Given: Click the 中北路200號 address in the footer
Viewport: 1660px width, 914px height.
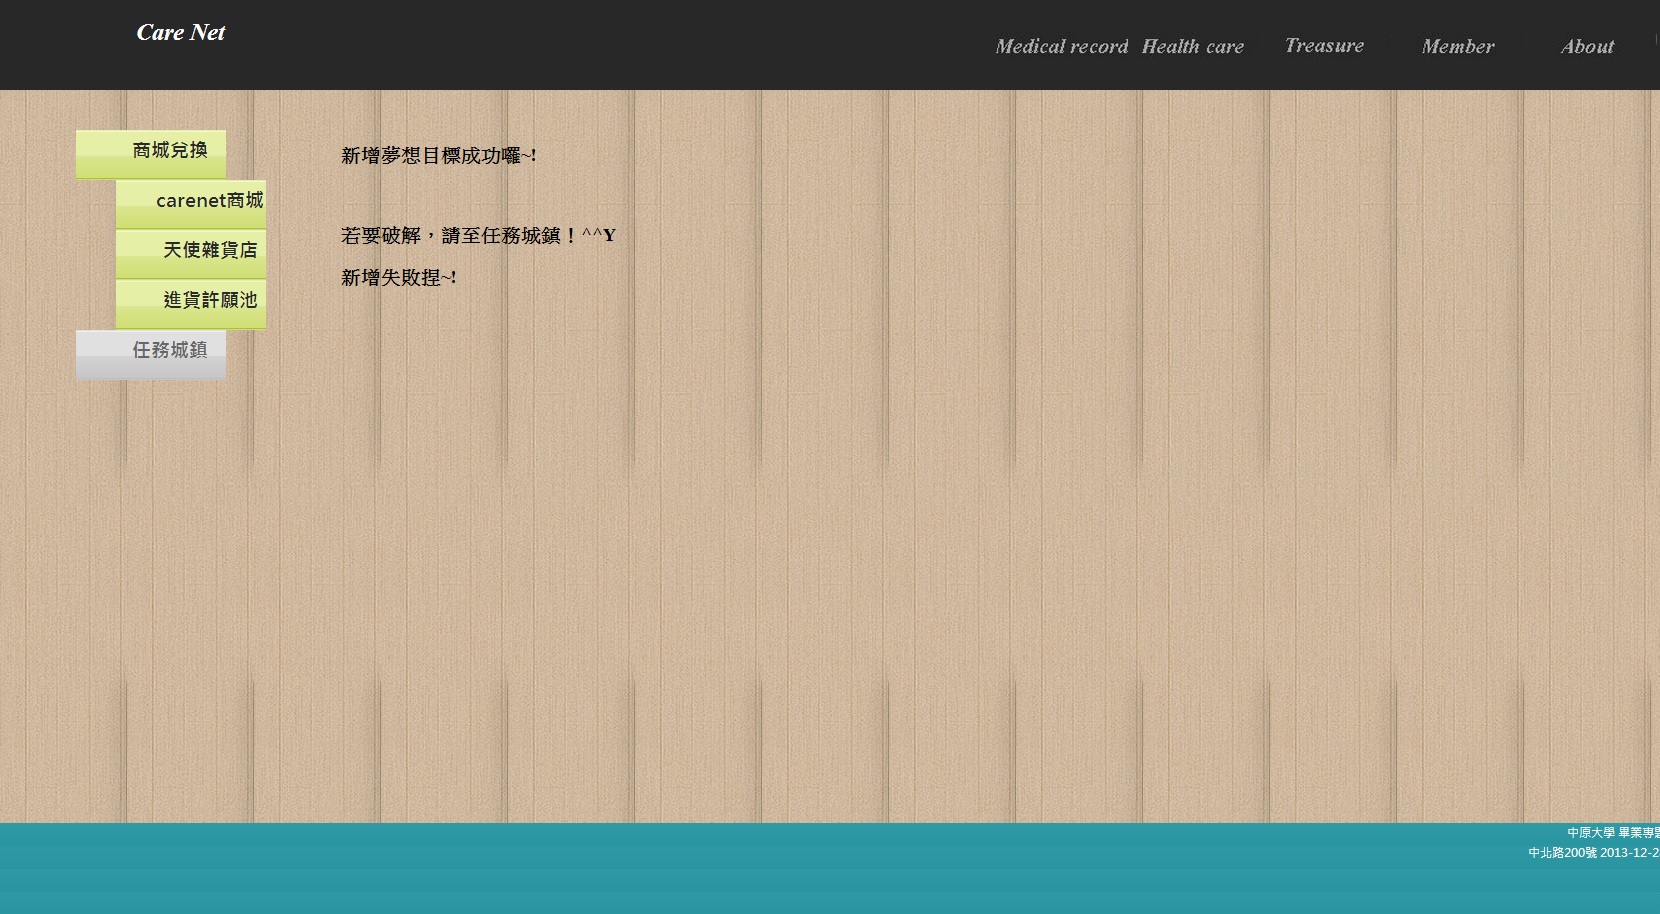Looking at the screenshot, I should click(1592, 853).
